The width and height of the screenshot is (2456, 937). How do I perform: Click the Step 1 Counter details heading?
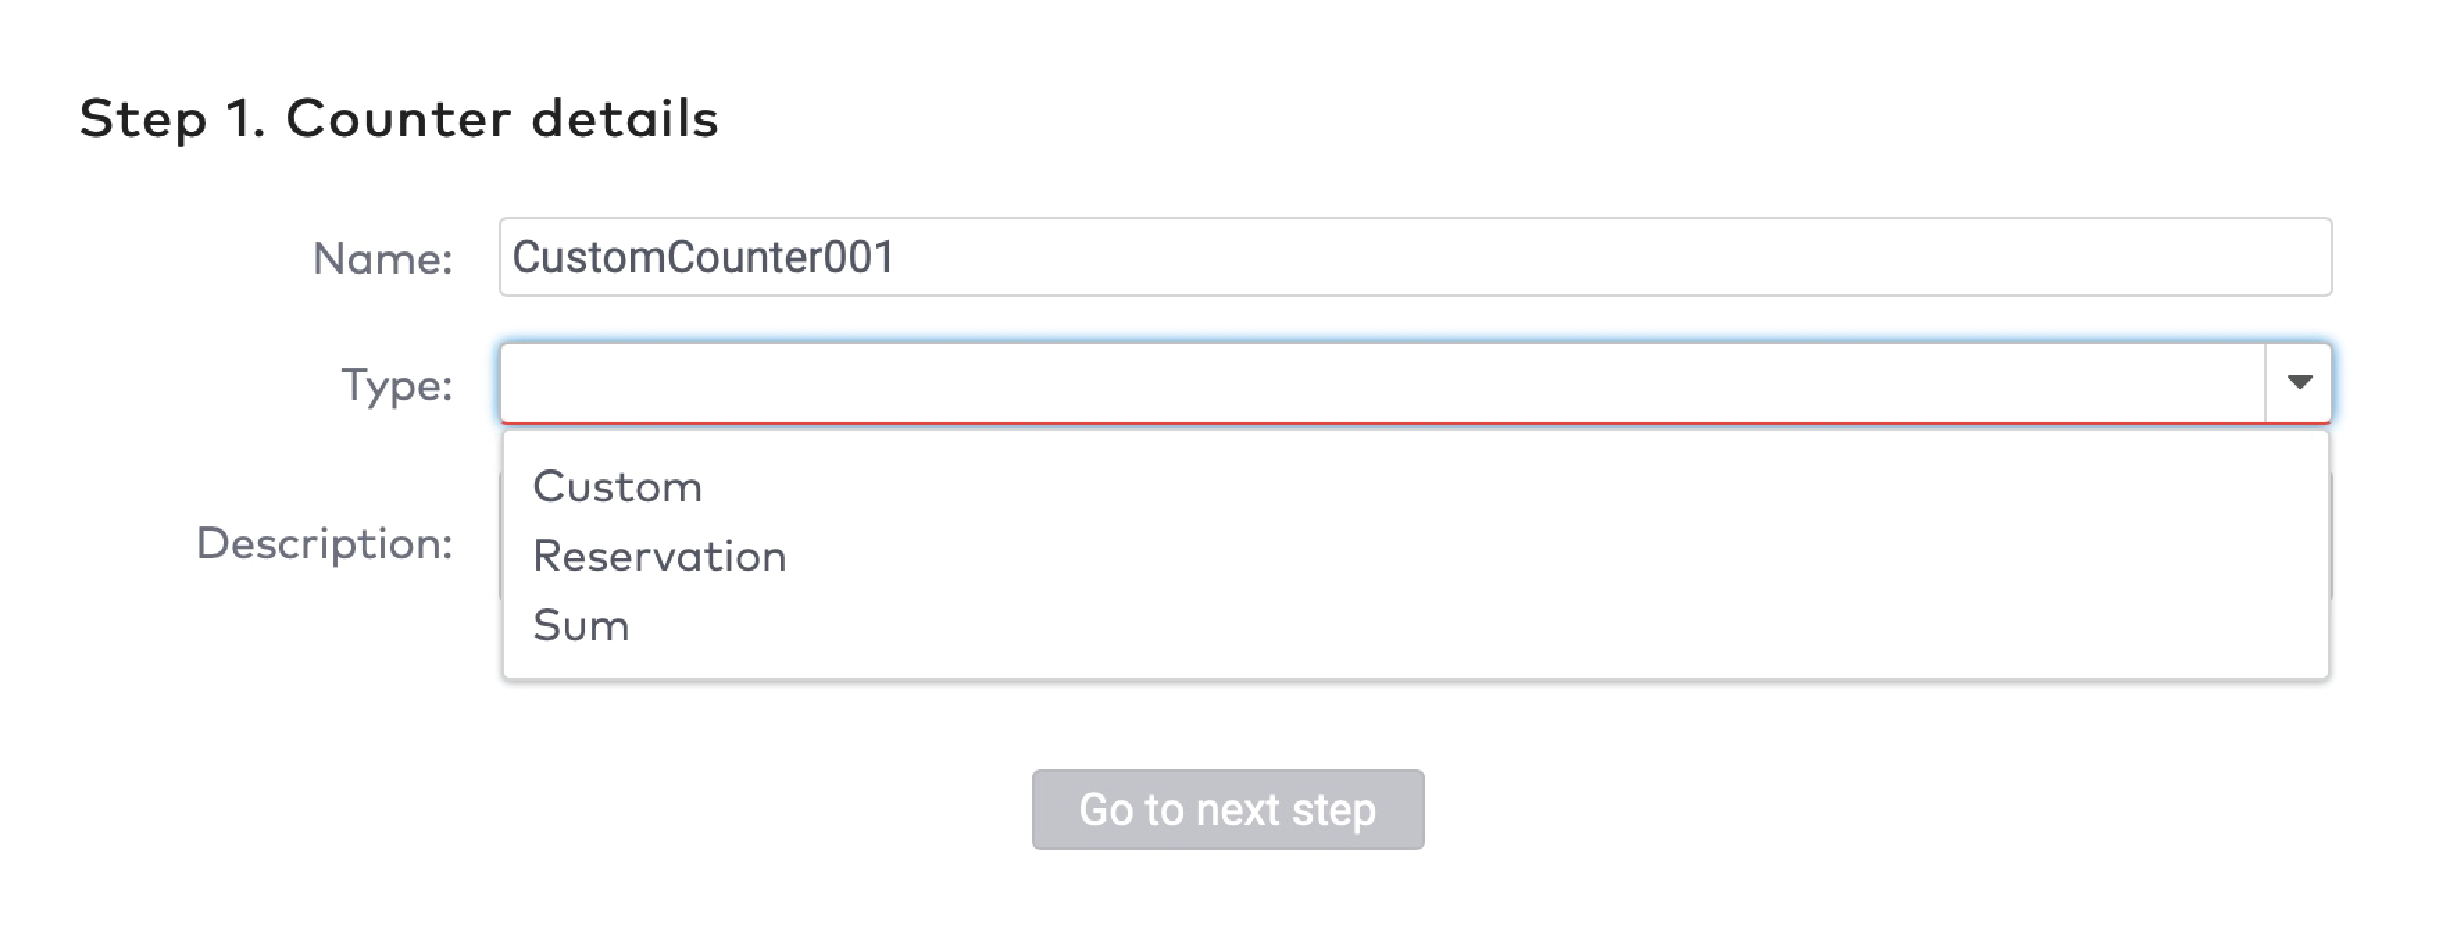(x=400, y=118)
